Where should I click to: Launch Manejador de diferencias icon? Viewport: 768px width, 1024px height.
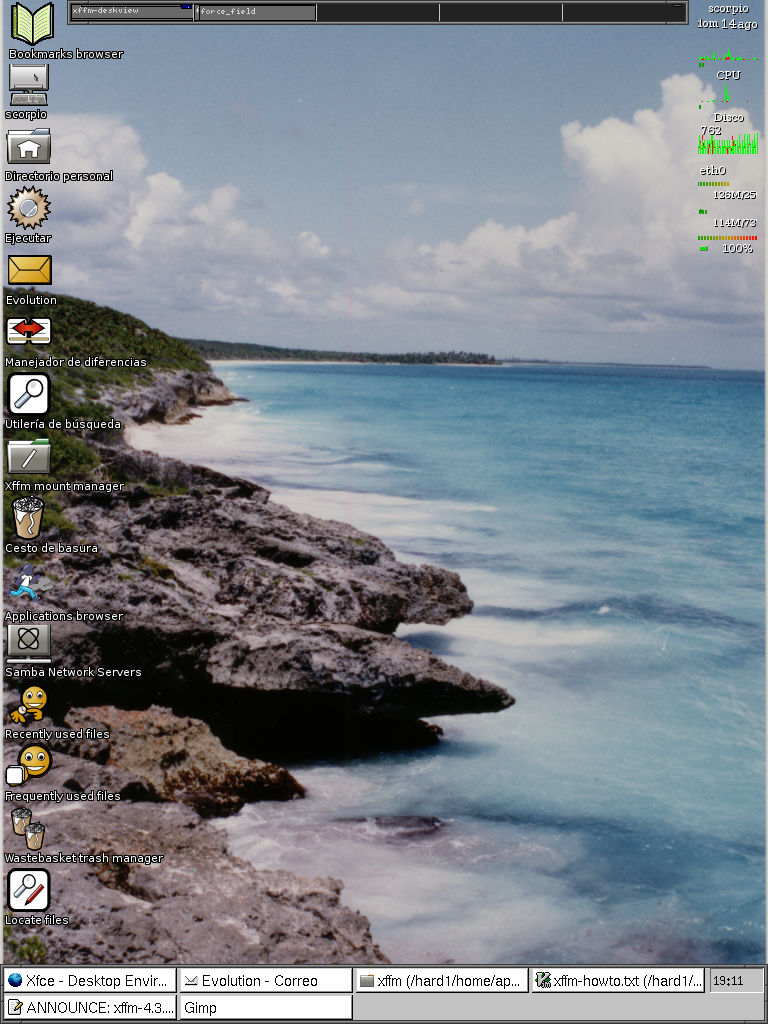click(29, 331)
